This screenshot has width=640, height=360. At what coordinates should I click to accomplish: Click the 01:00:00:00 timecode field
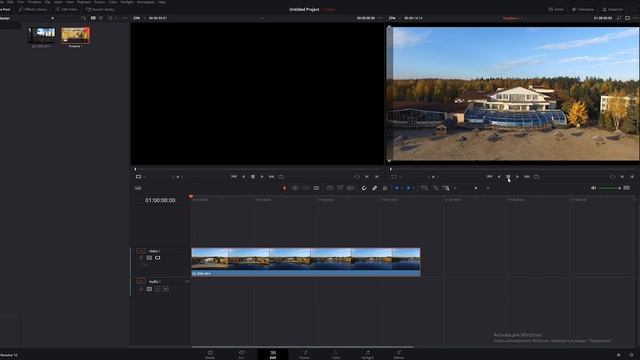pos(160,200)
